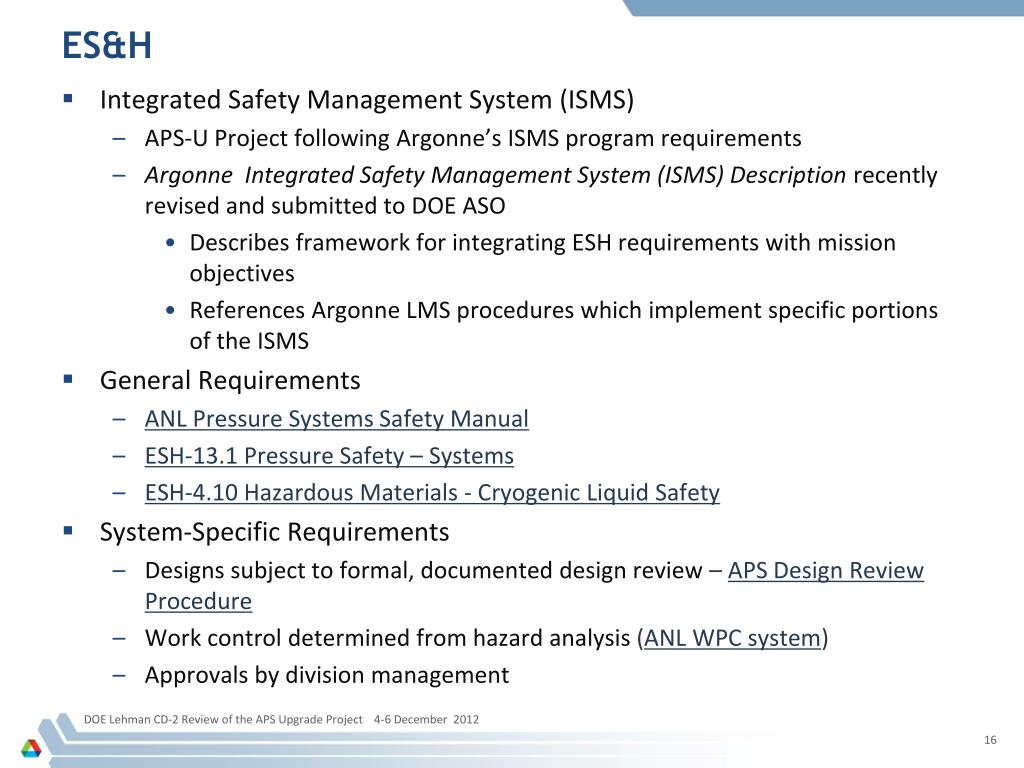Image resolution: width=1024 pixels, height=768 pixels.
Task: Click the footer 'DOE Lehman CD-2 Review of the APS Upgrade Project'
Action: [223, 719]
